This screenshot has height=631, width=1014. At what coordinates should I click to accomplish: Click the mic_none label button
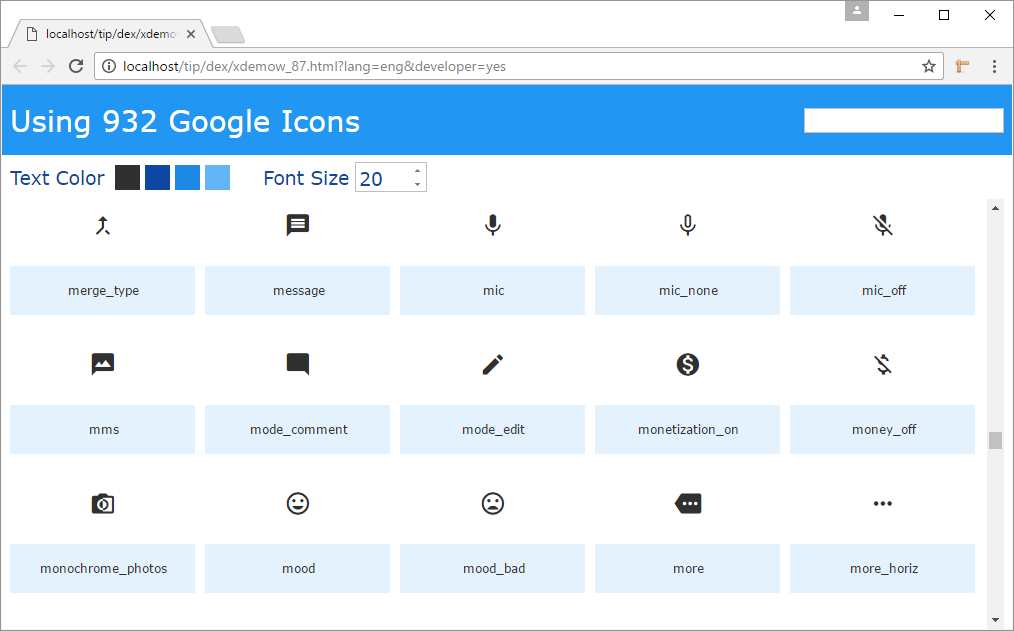[687, 291]
